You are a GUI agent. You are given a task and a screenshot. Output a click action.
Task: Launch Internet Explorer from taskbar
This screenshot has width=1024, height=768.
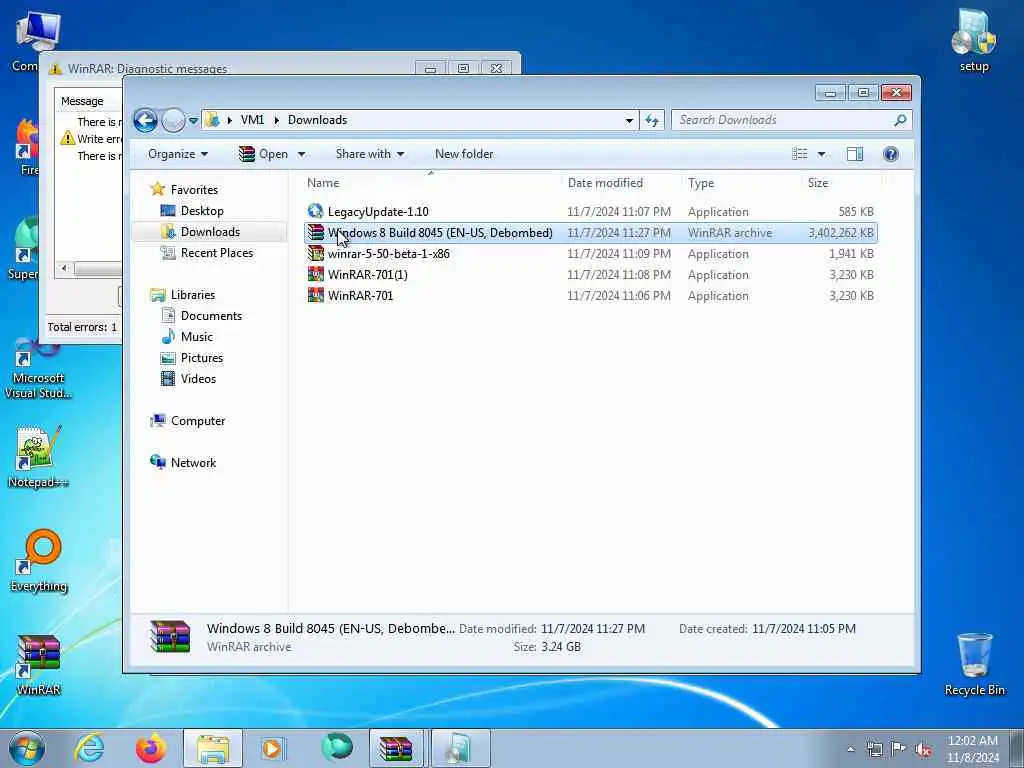(88, 748)
